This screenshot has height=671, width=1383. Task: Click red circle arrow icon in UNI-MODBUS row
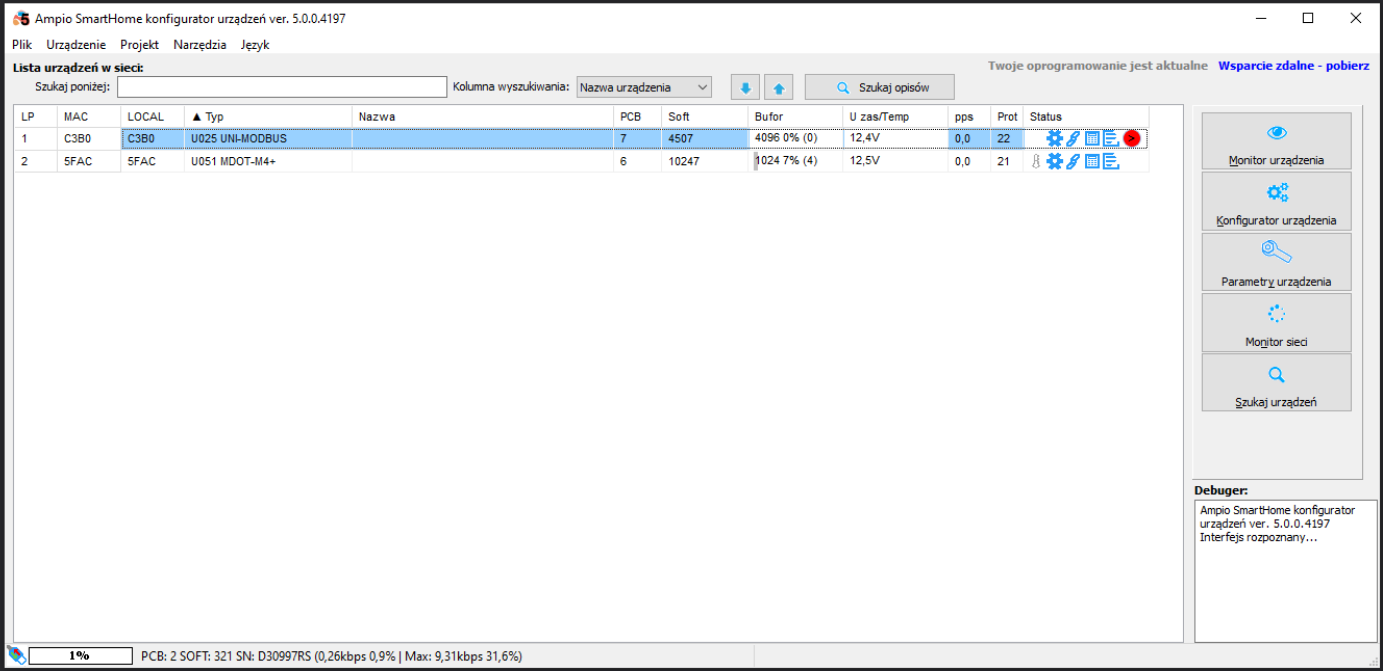click(x=1132, y=138)
